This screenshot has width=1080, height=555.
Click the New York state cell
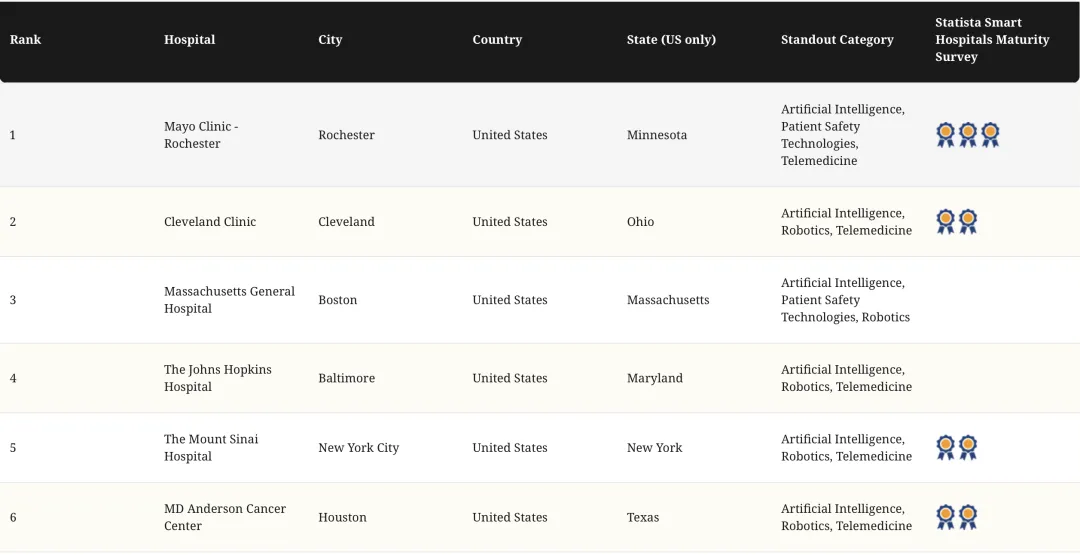[654, 448]
